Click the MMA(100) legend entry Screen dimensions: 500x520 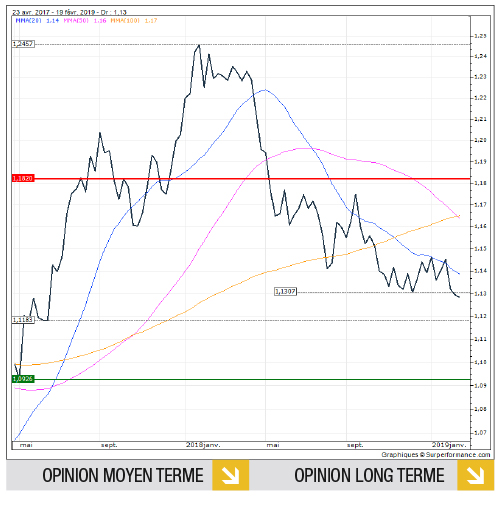tap(134, 21)
